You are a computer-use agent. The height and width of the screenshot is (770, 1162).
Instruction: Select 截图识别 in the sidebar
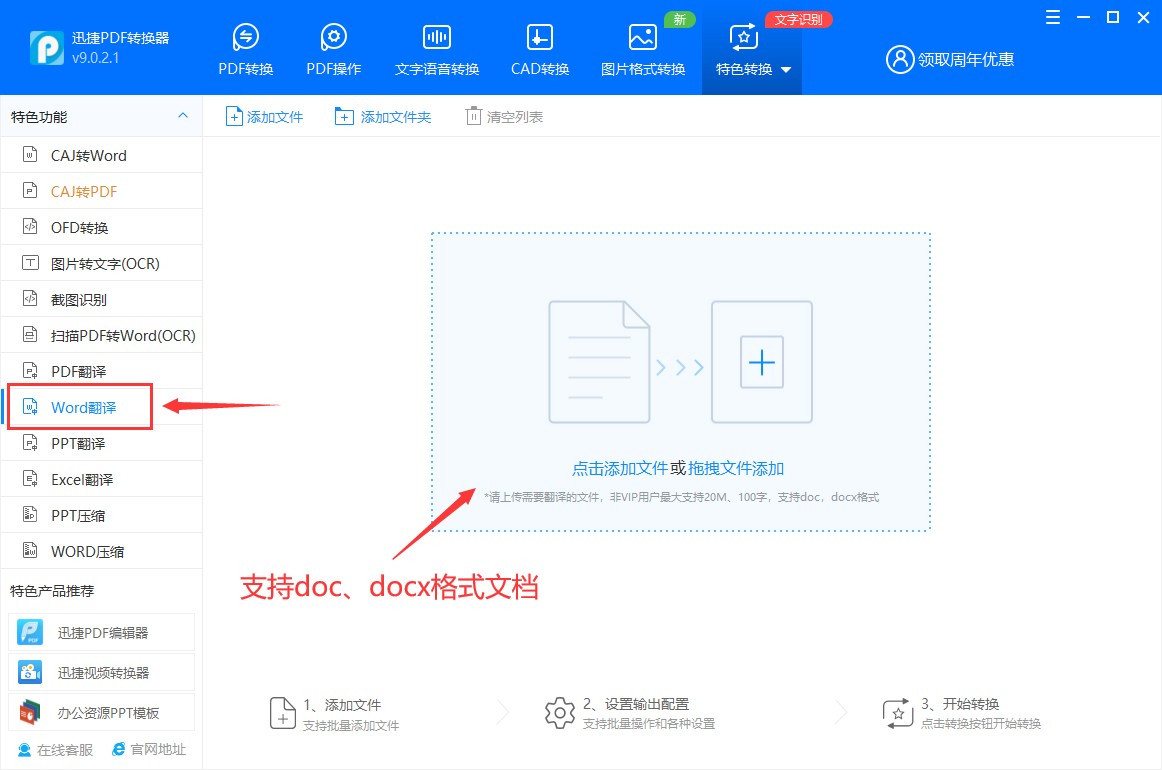point(102,299)
